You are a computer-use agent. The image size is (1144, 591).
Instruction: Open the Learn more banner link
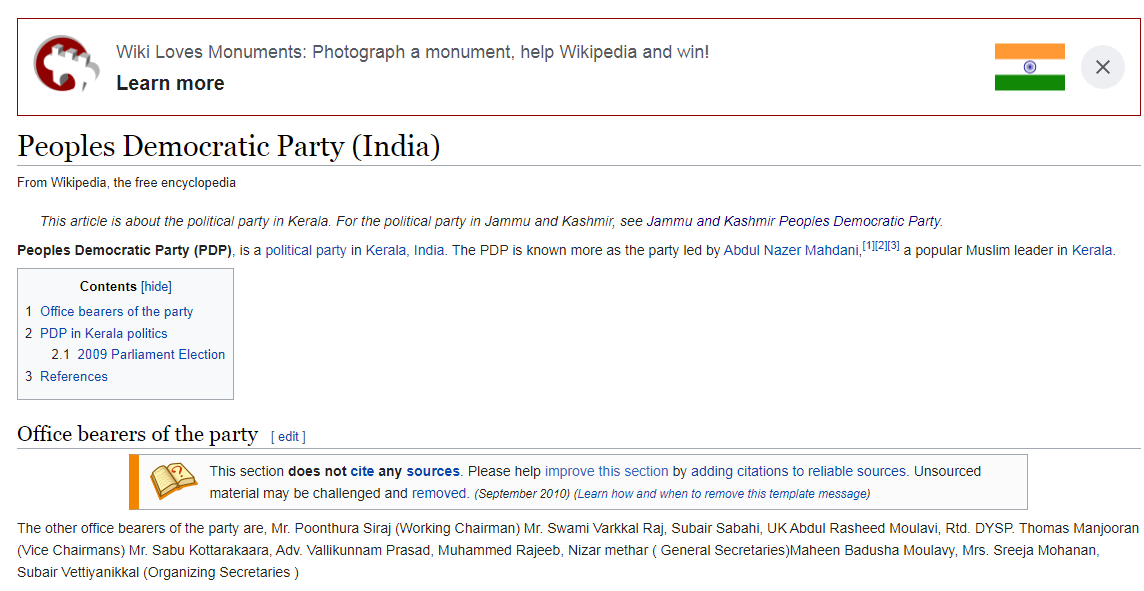pyautogui.click(x=170, y=83)
